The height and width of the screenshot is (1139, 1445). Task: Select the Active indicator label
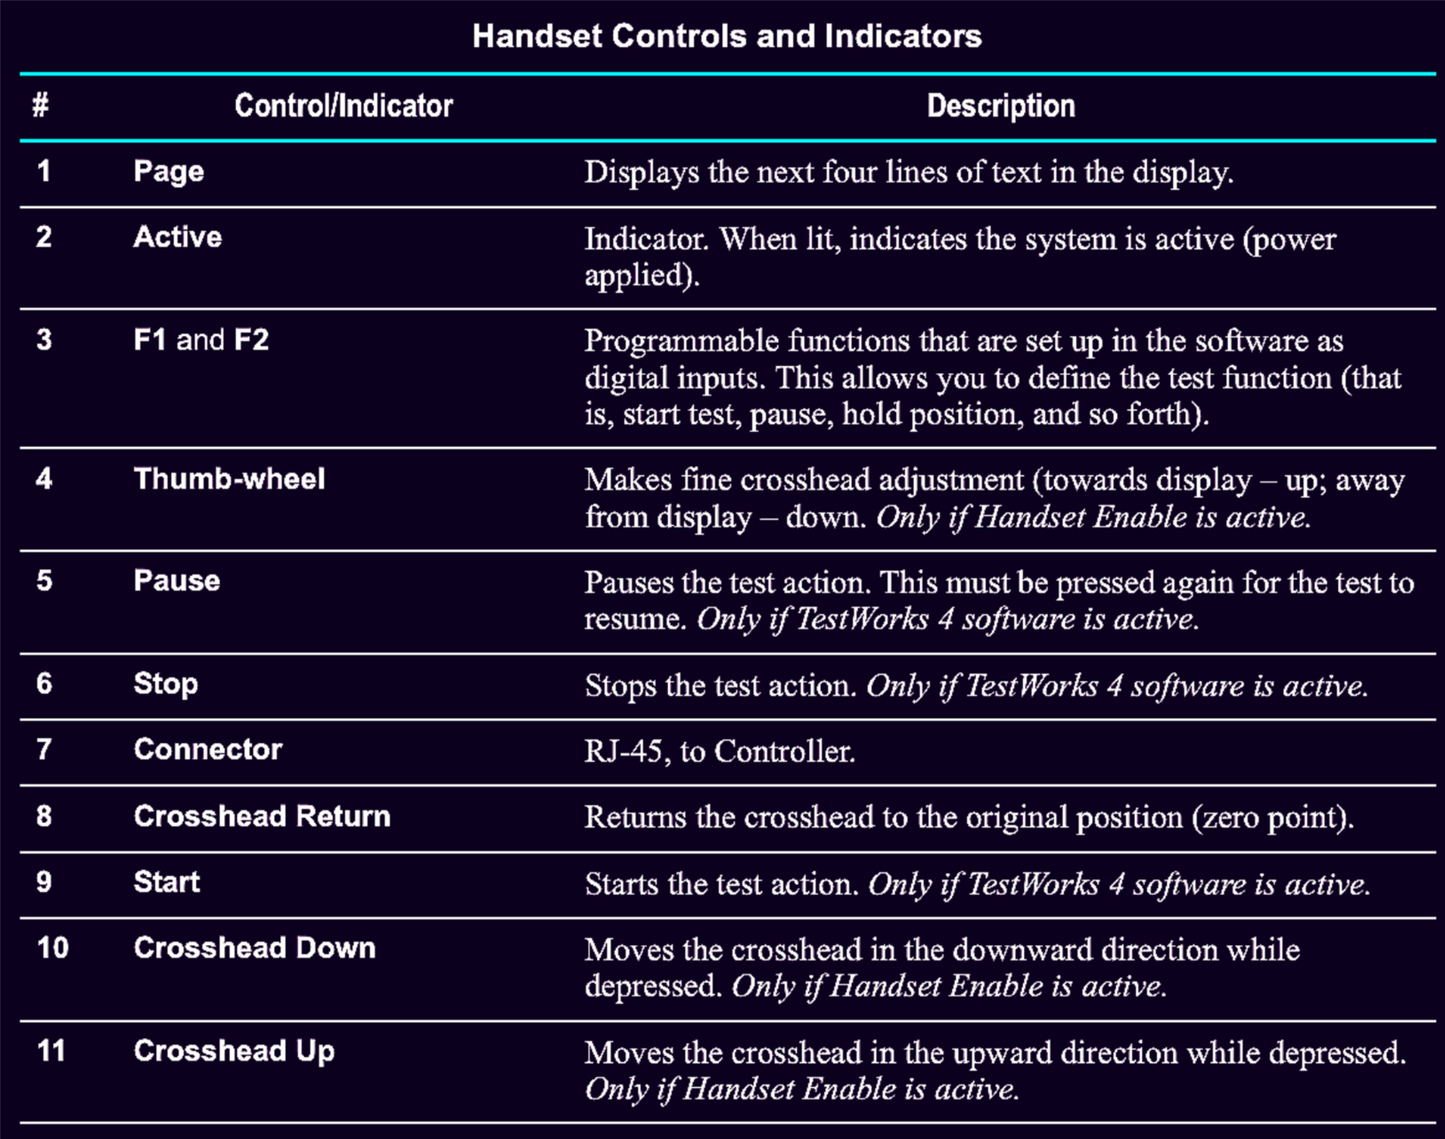pos(178,237)
